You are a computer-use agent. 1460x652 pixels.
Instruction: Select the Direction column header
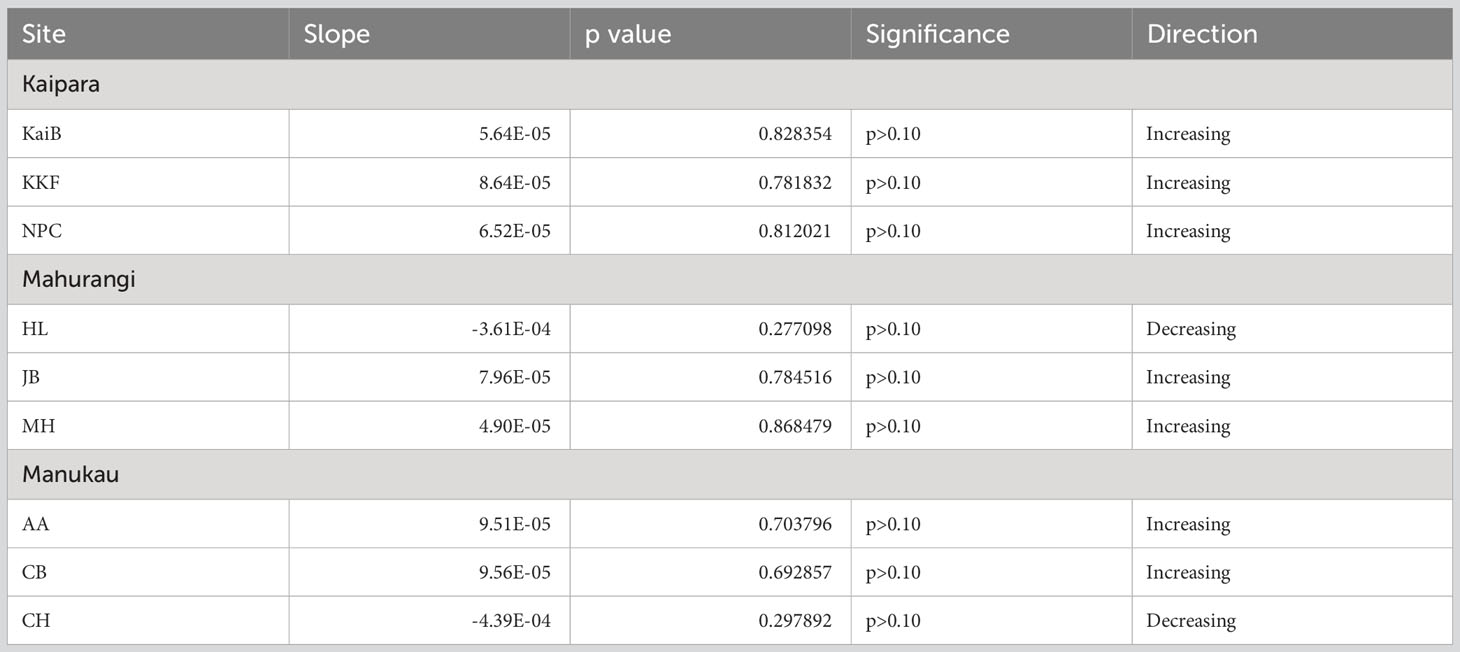pos(1292,34)
